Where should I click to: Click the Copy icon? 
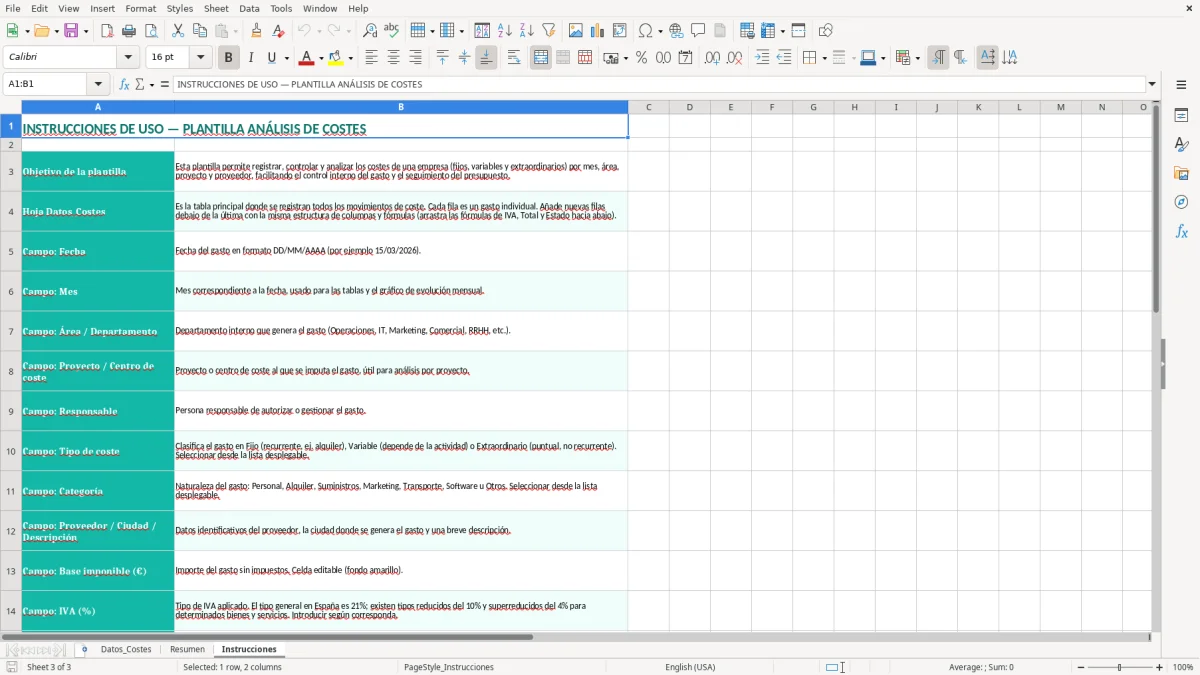(x=200, y=31)
